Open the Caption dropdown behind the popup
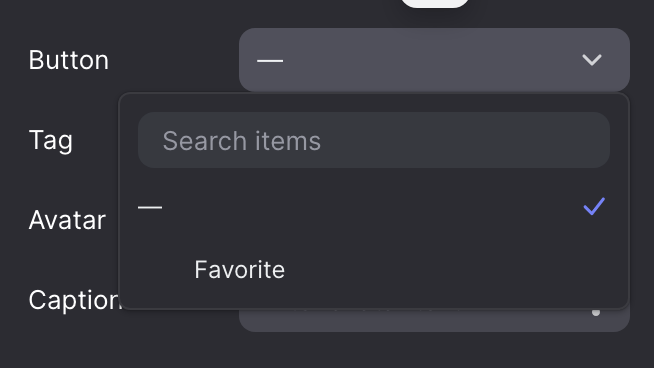The height and width of the screenshot is (368, 654). (x=434, y=320)
